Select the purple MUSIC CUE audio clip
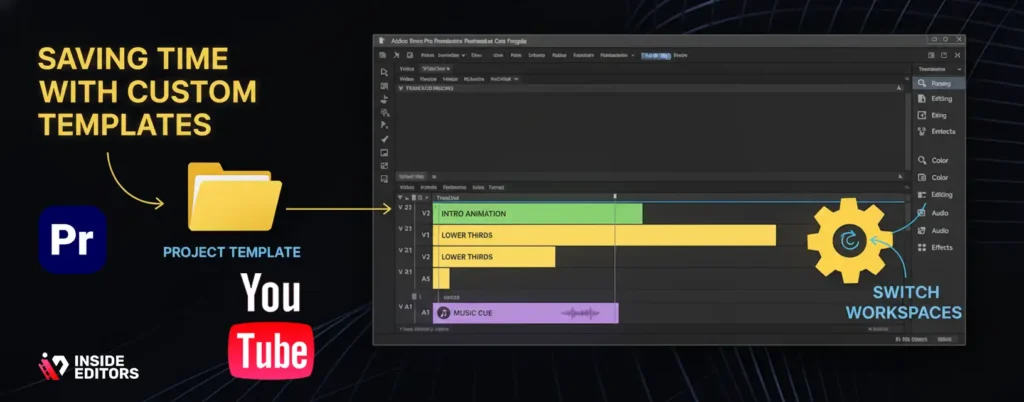Image resolution: width=1024 pixels, height=402 pixels. (525, 313)
